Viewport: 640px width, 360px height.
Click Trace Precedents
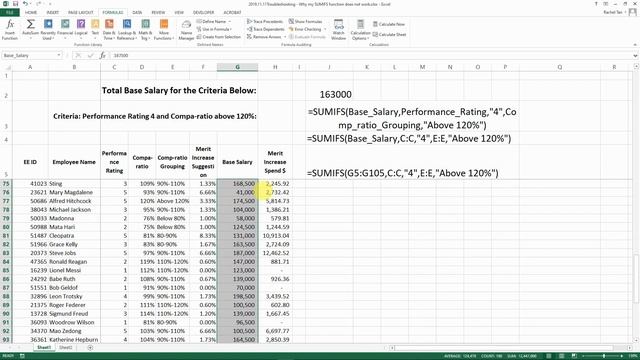point(265,21)
